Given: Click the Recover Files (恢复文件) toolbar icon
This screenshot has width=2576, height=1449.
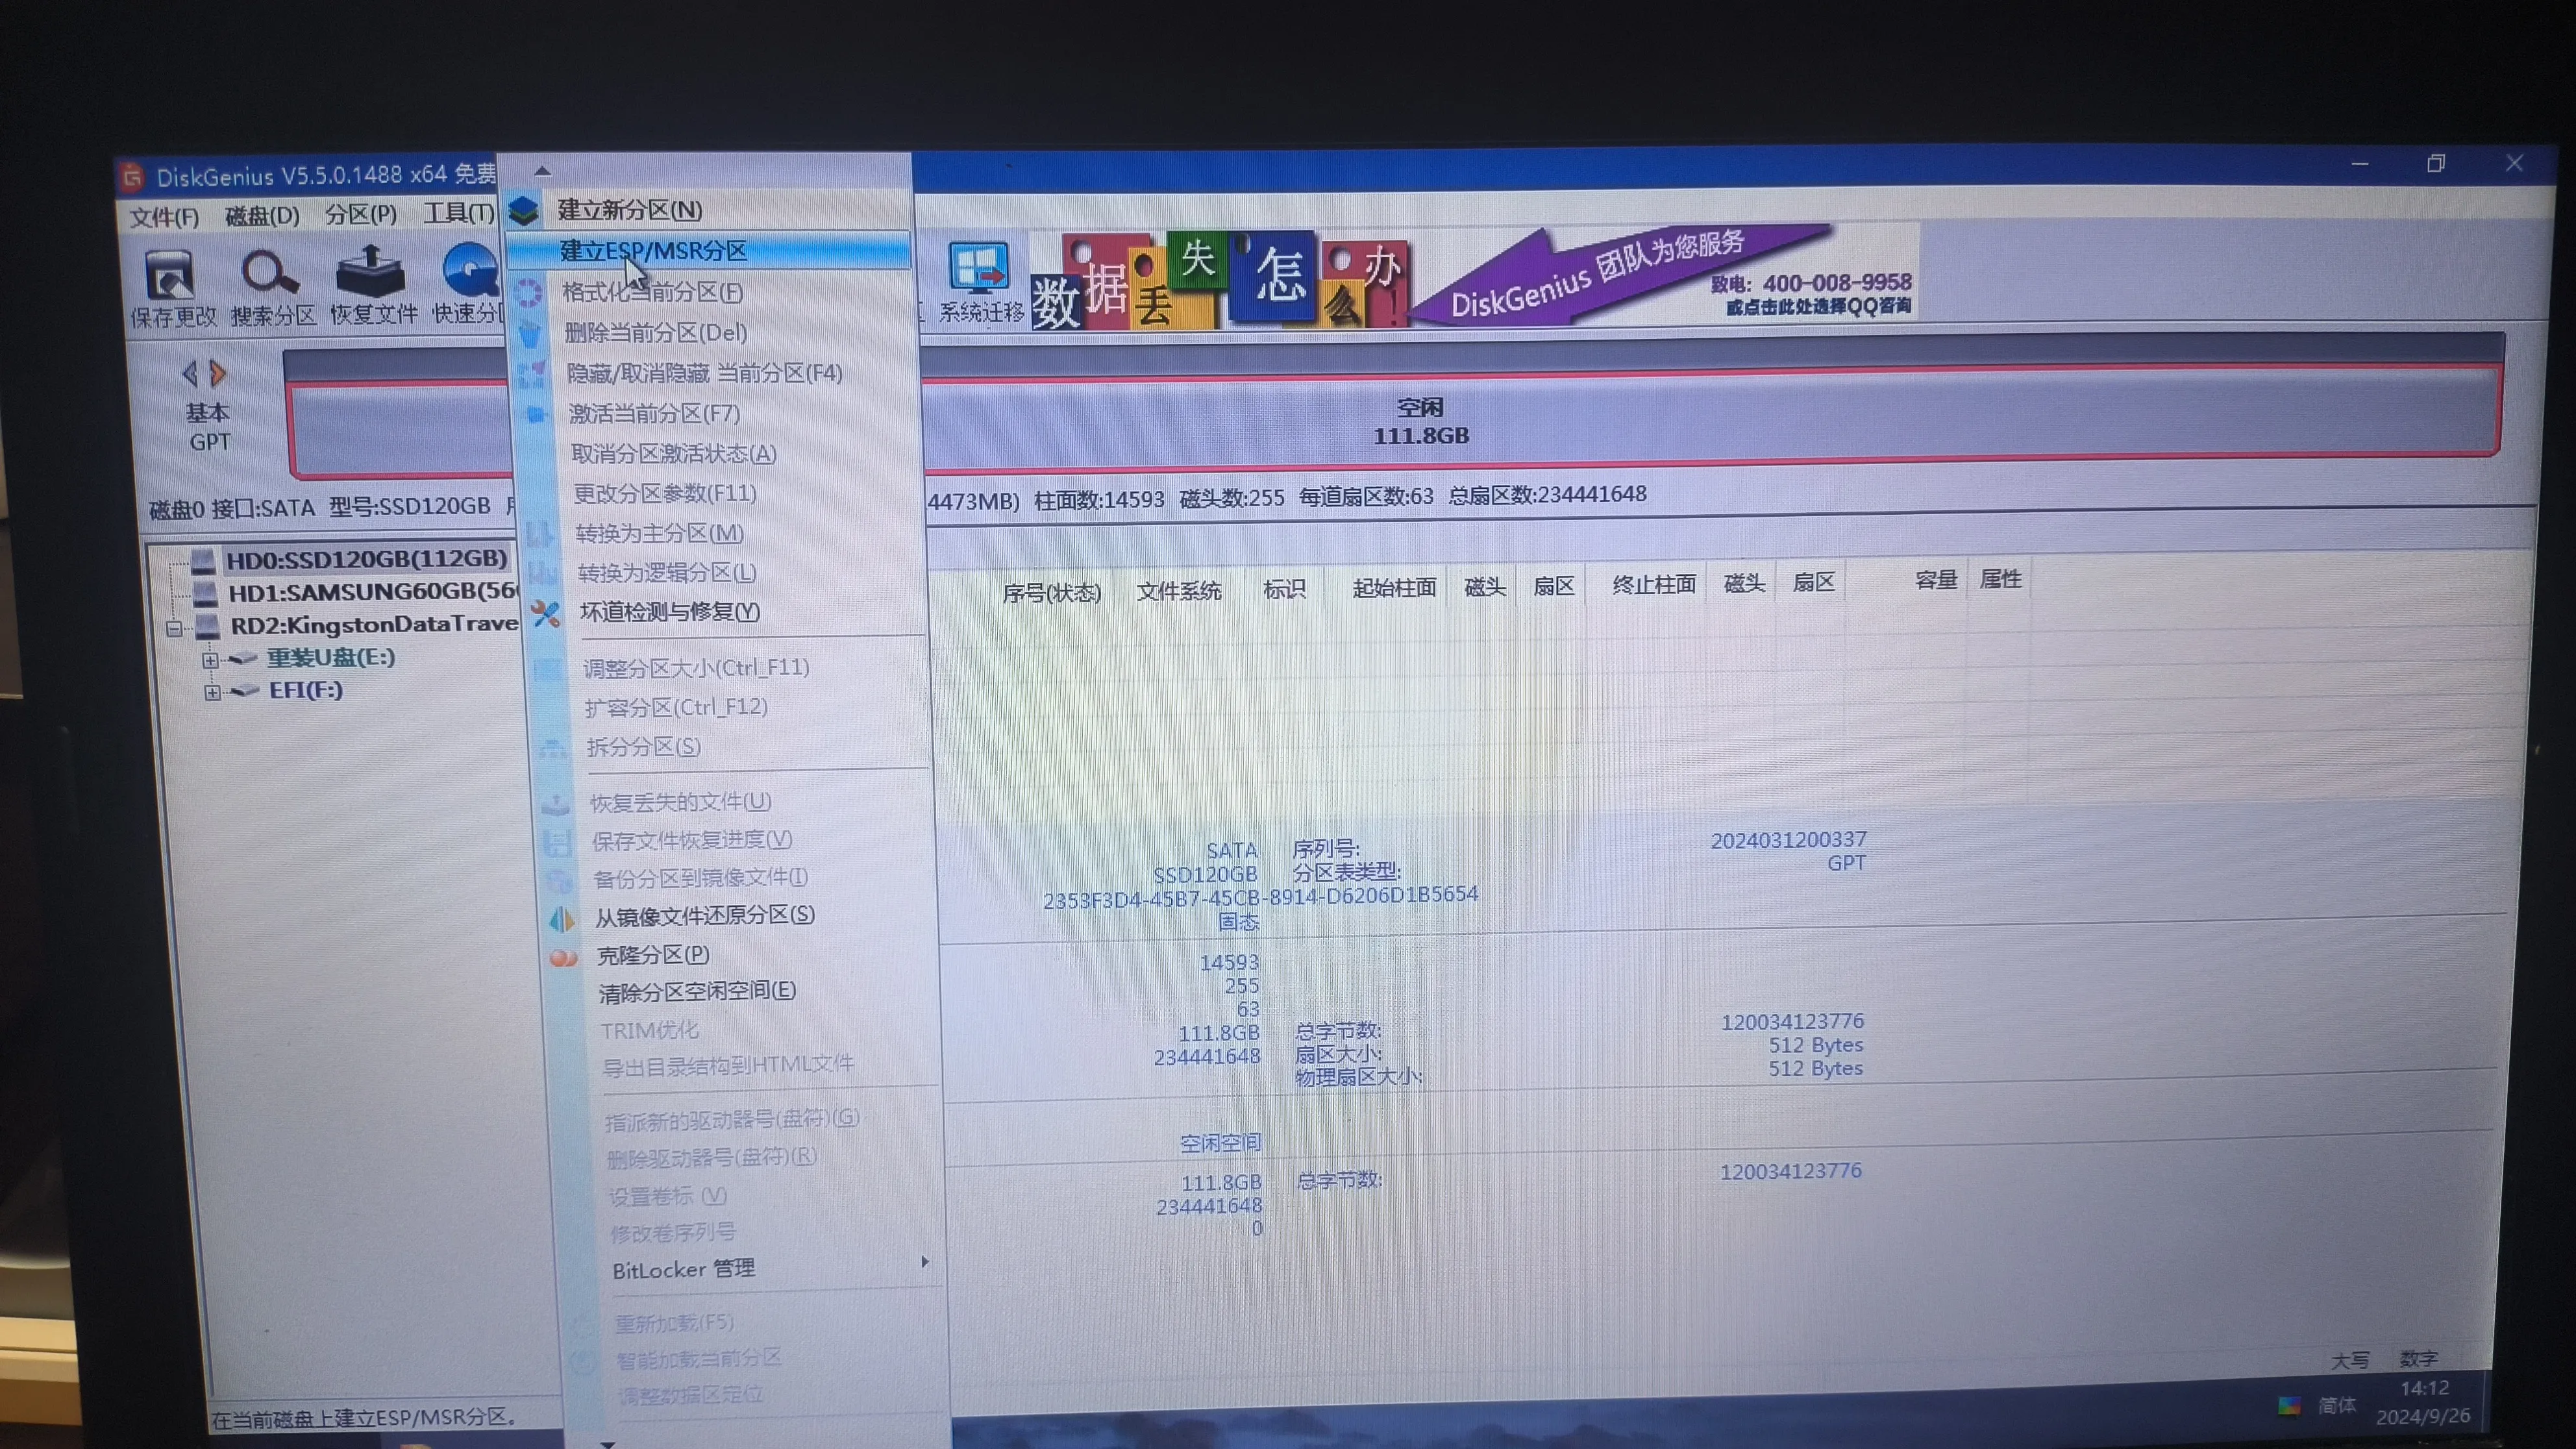Looking at the screenshot, I should [x=370, y=272].
